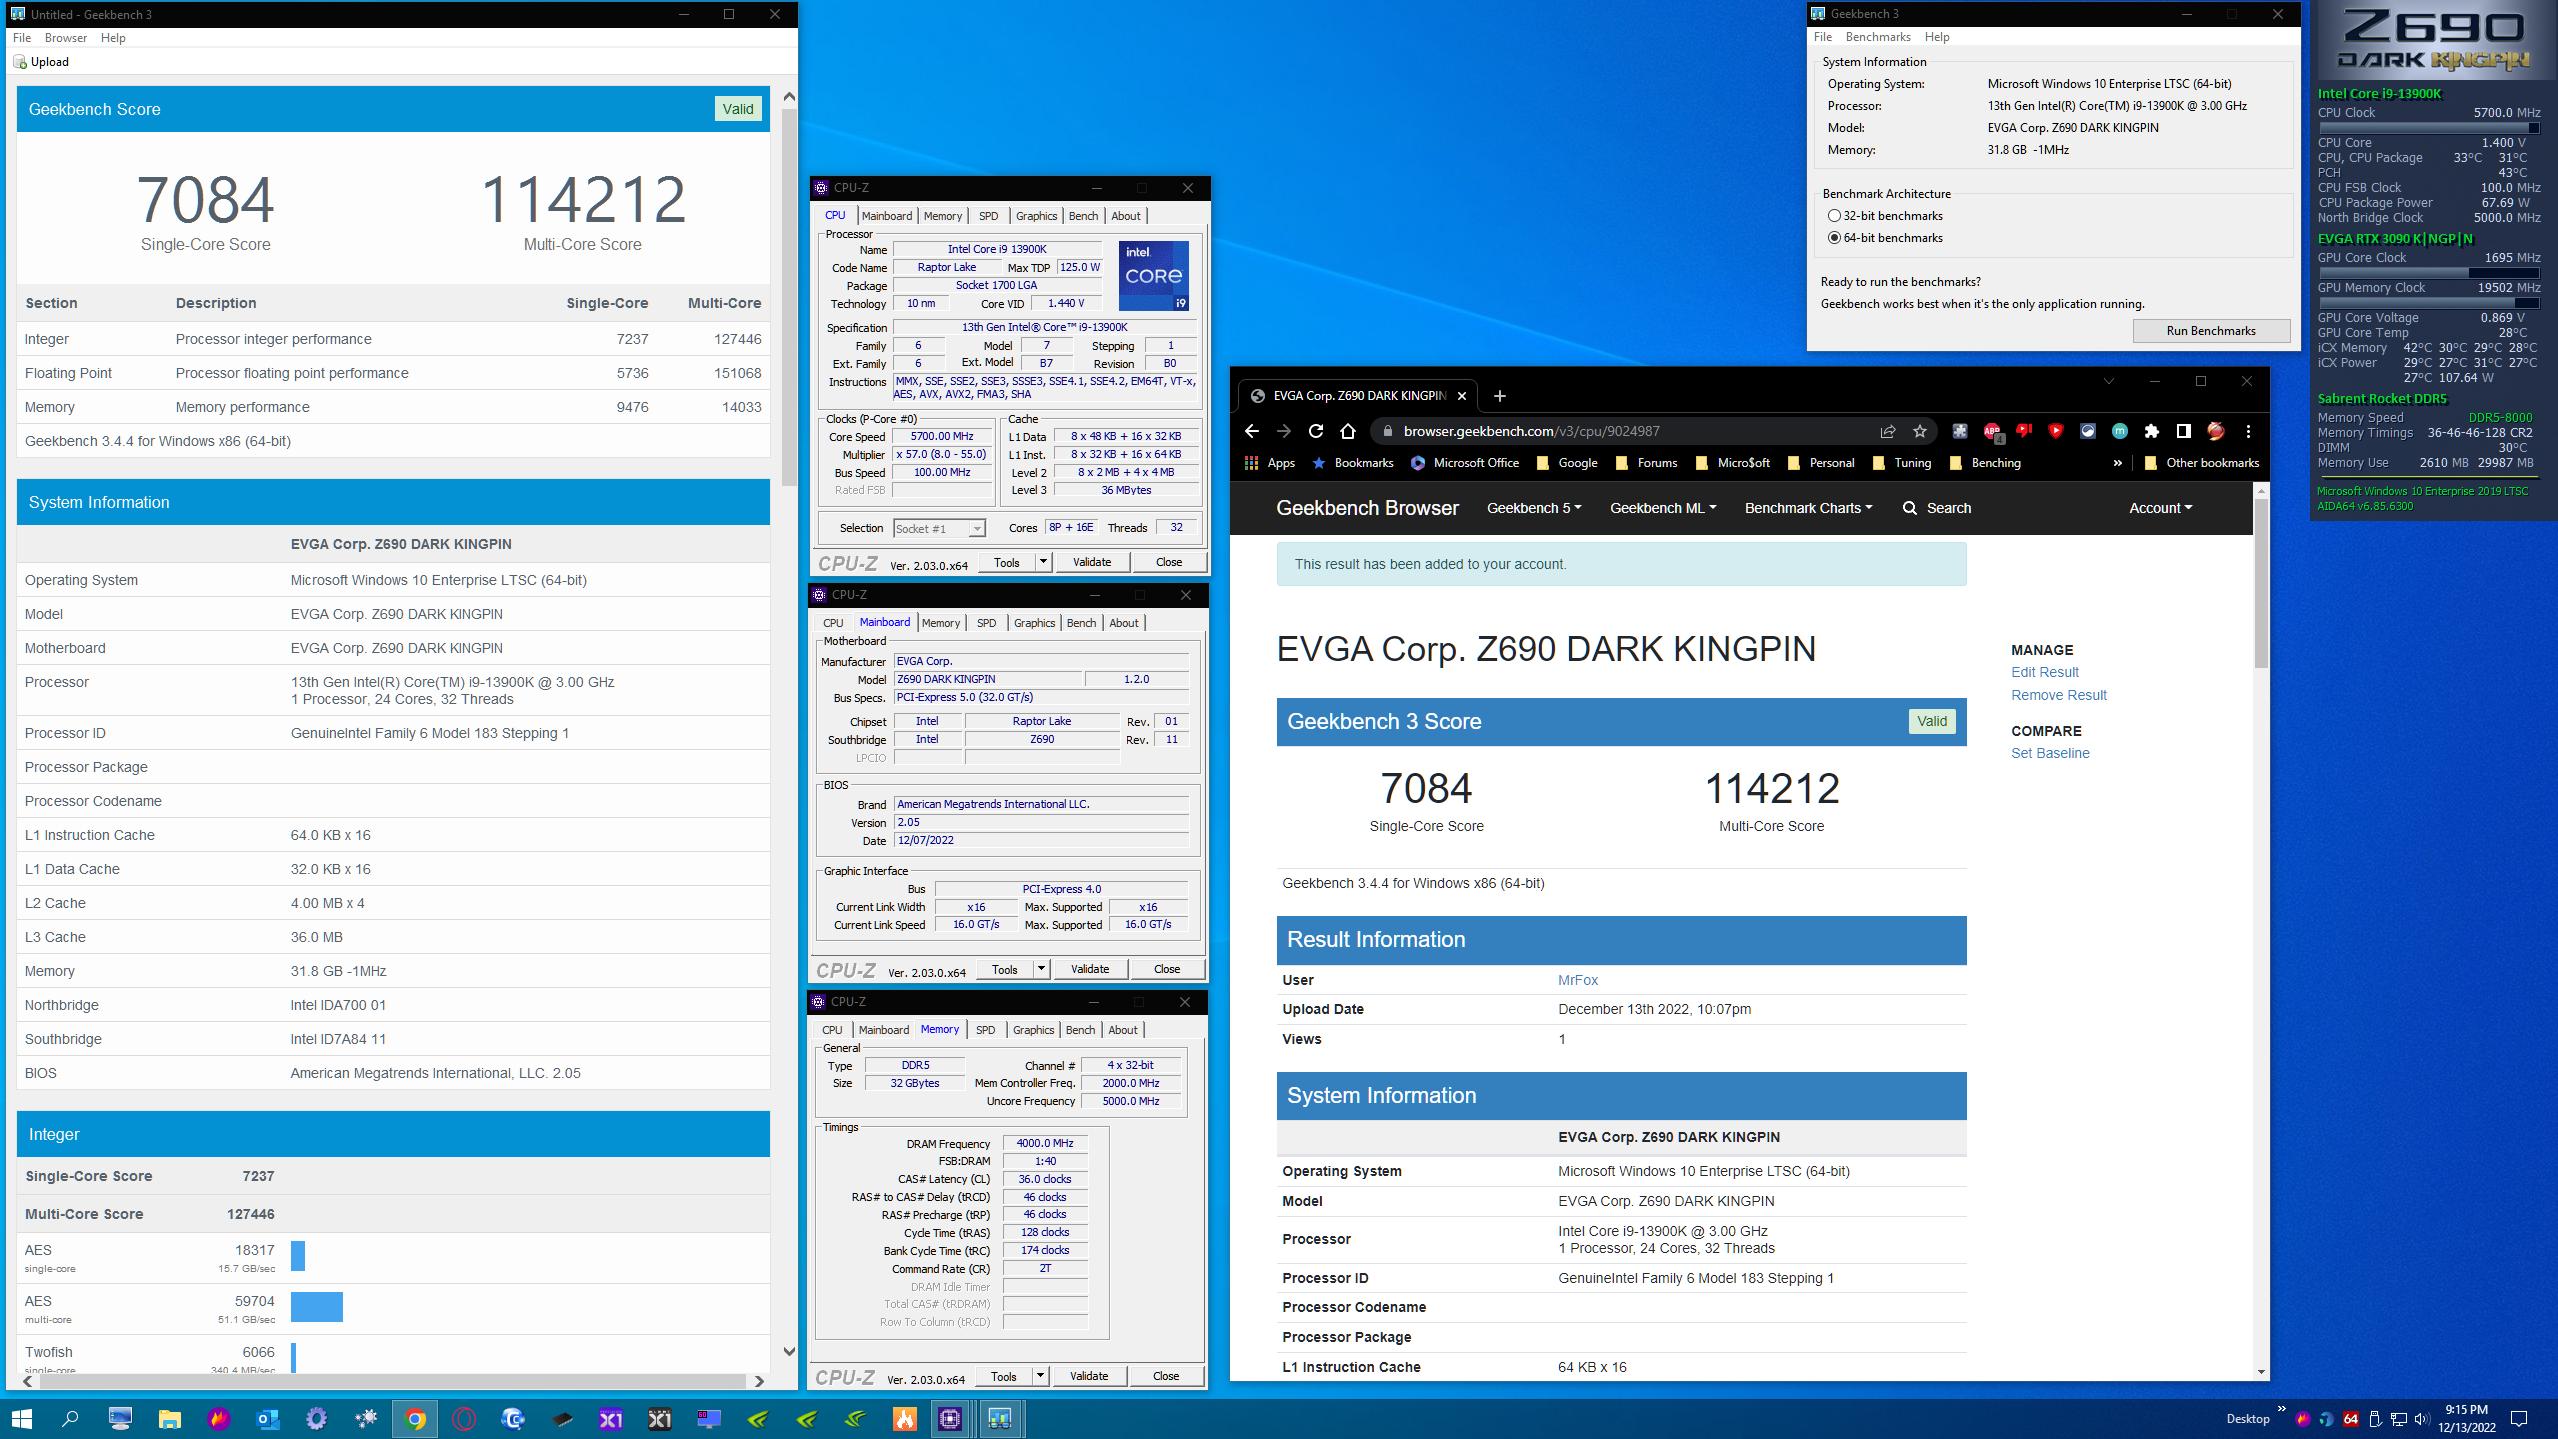Open Browser menu in Geekbench results window
The height and width of the screenshot is (1439, 2558).
(66, 38)
